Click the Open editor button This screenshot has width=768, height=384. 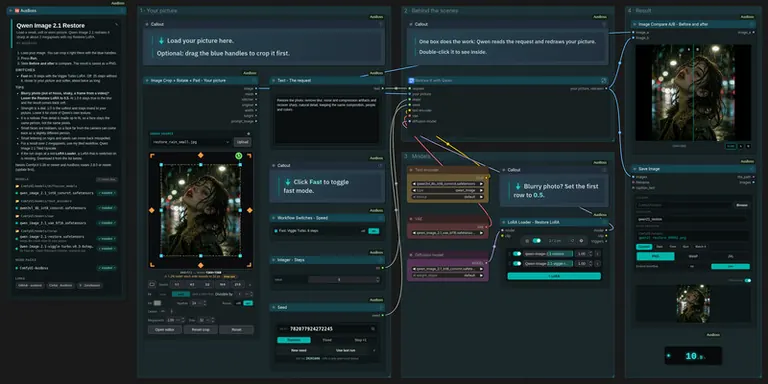click(x=165, y=330)
